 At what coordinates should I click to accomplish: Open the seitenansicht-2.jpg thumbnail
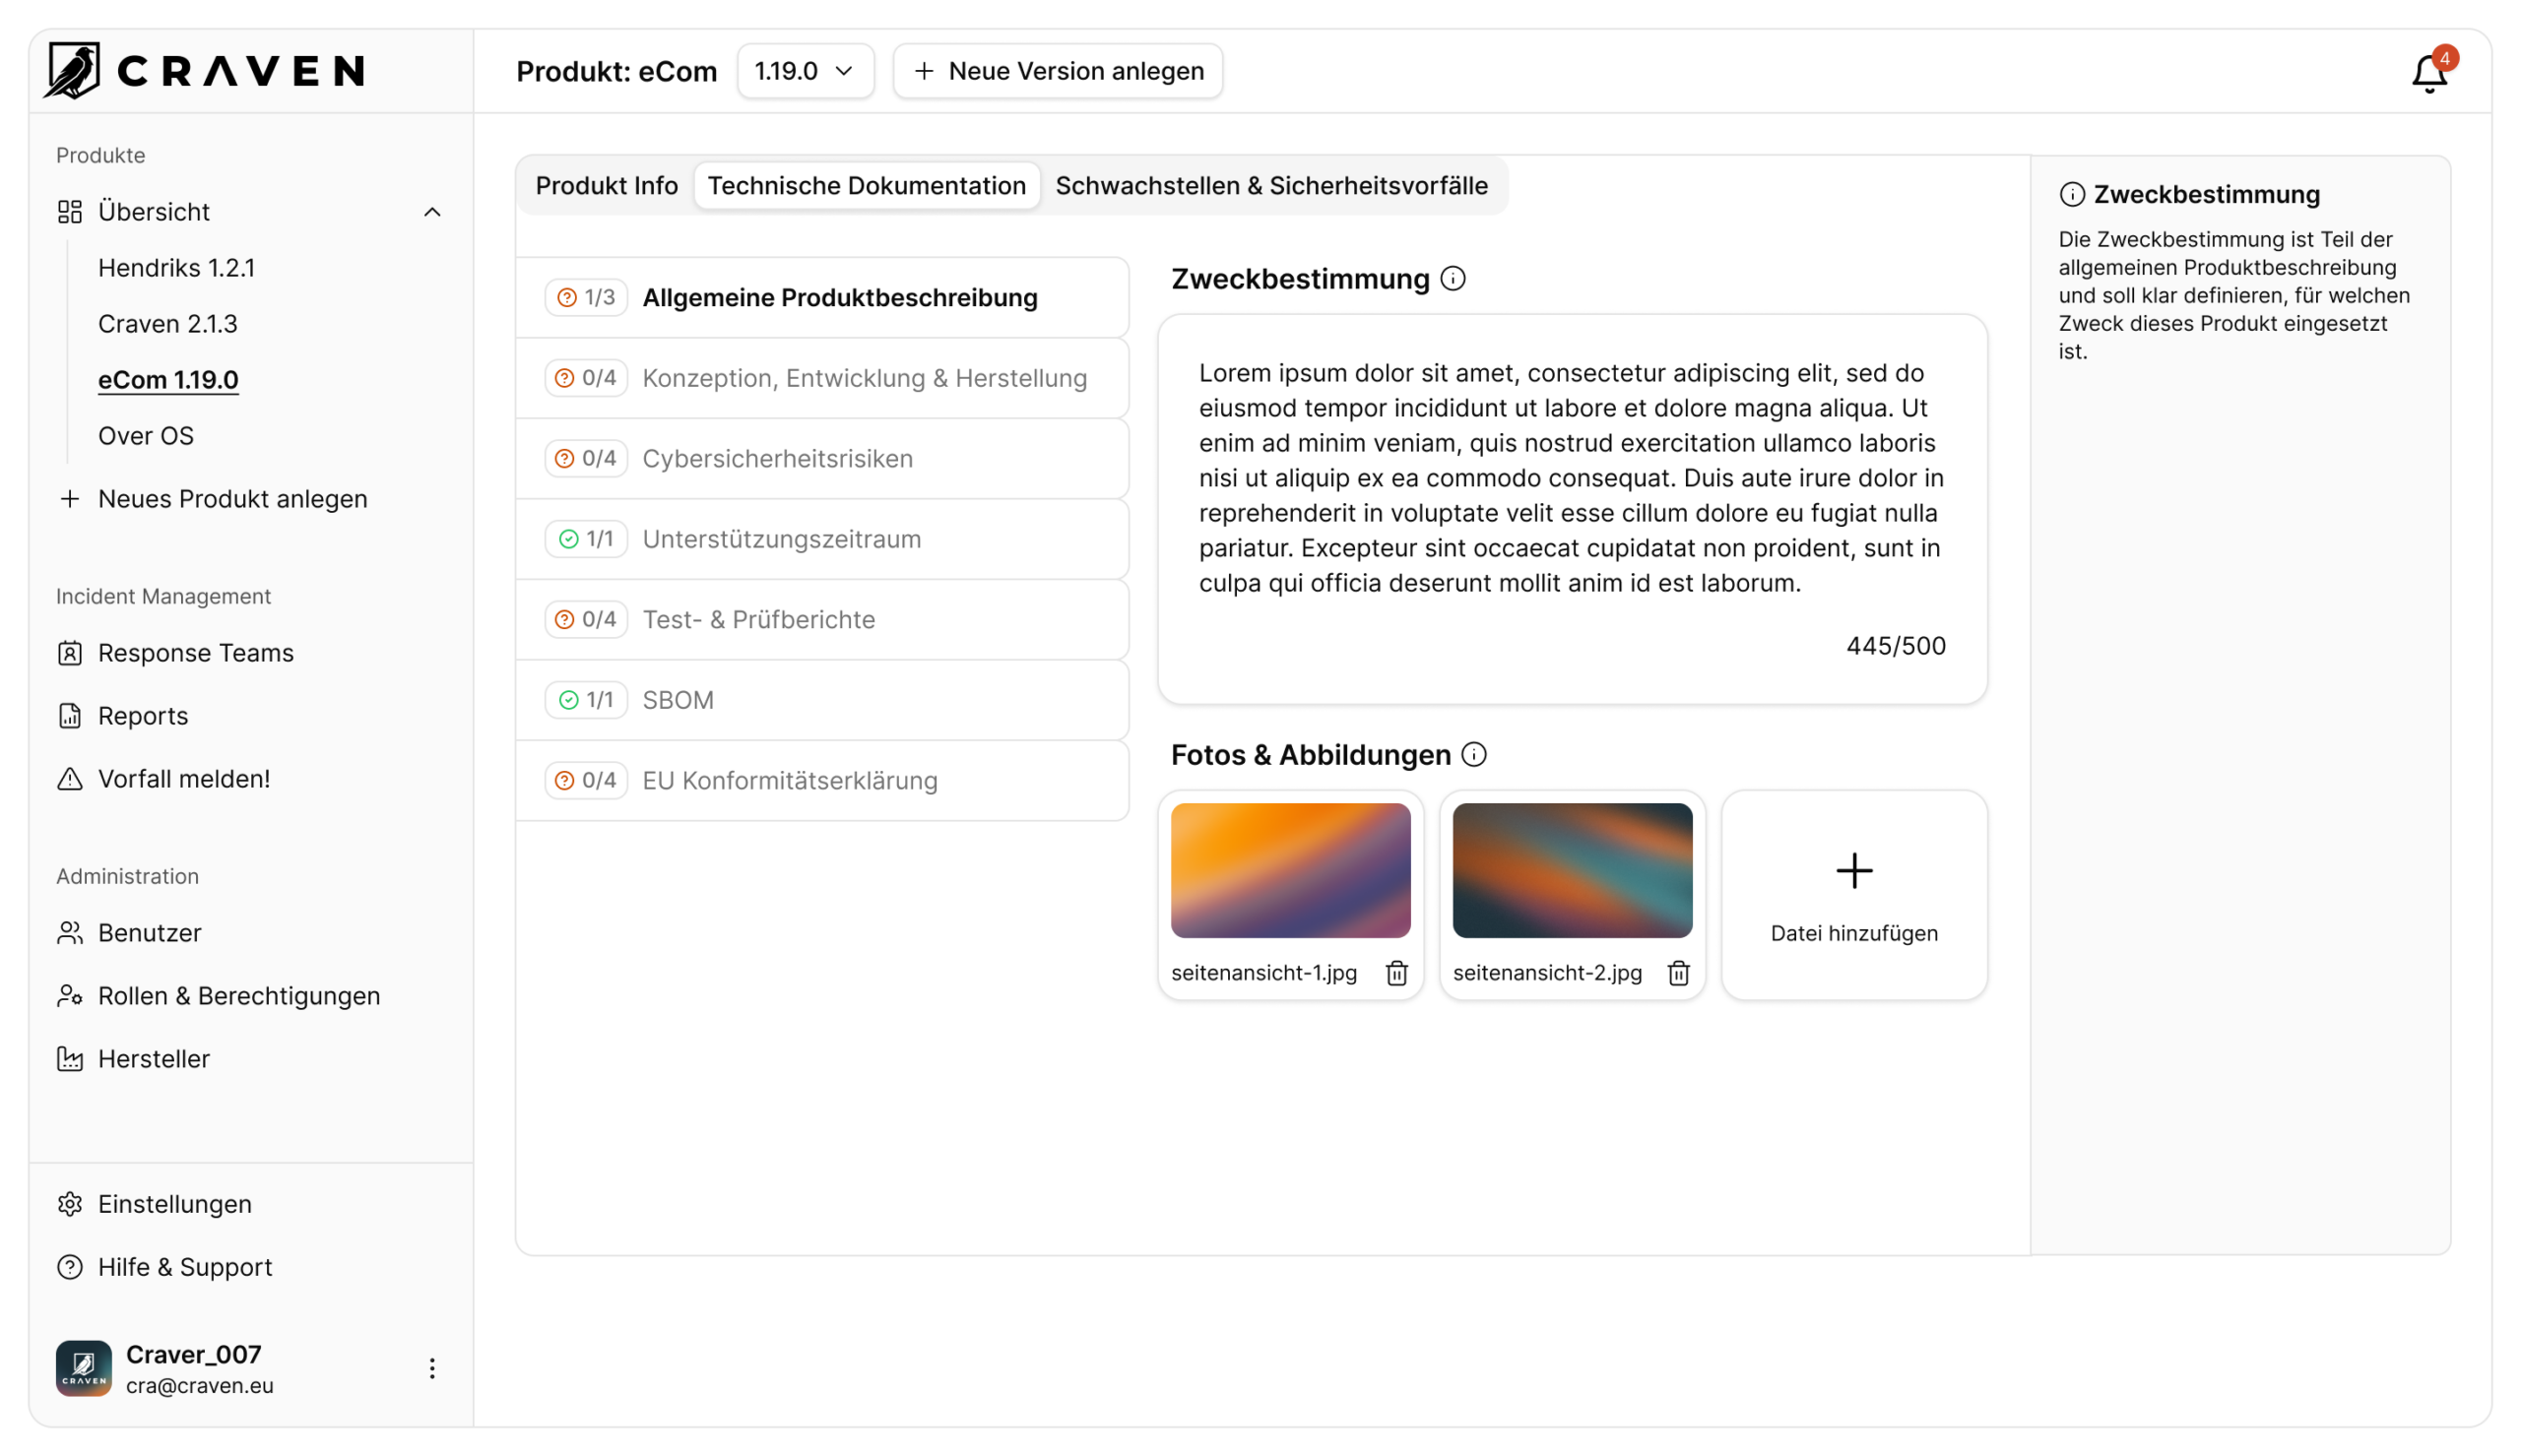pos(1572,870)
